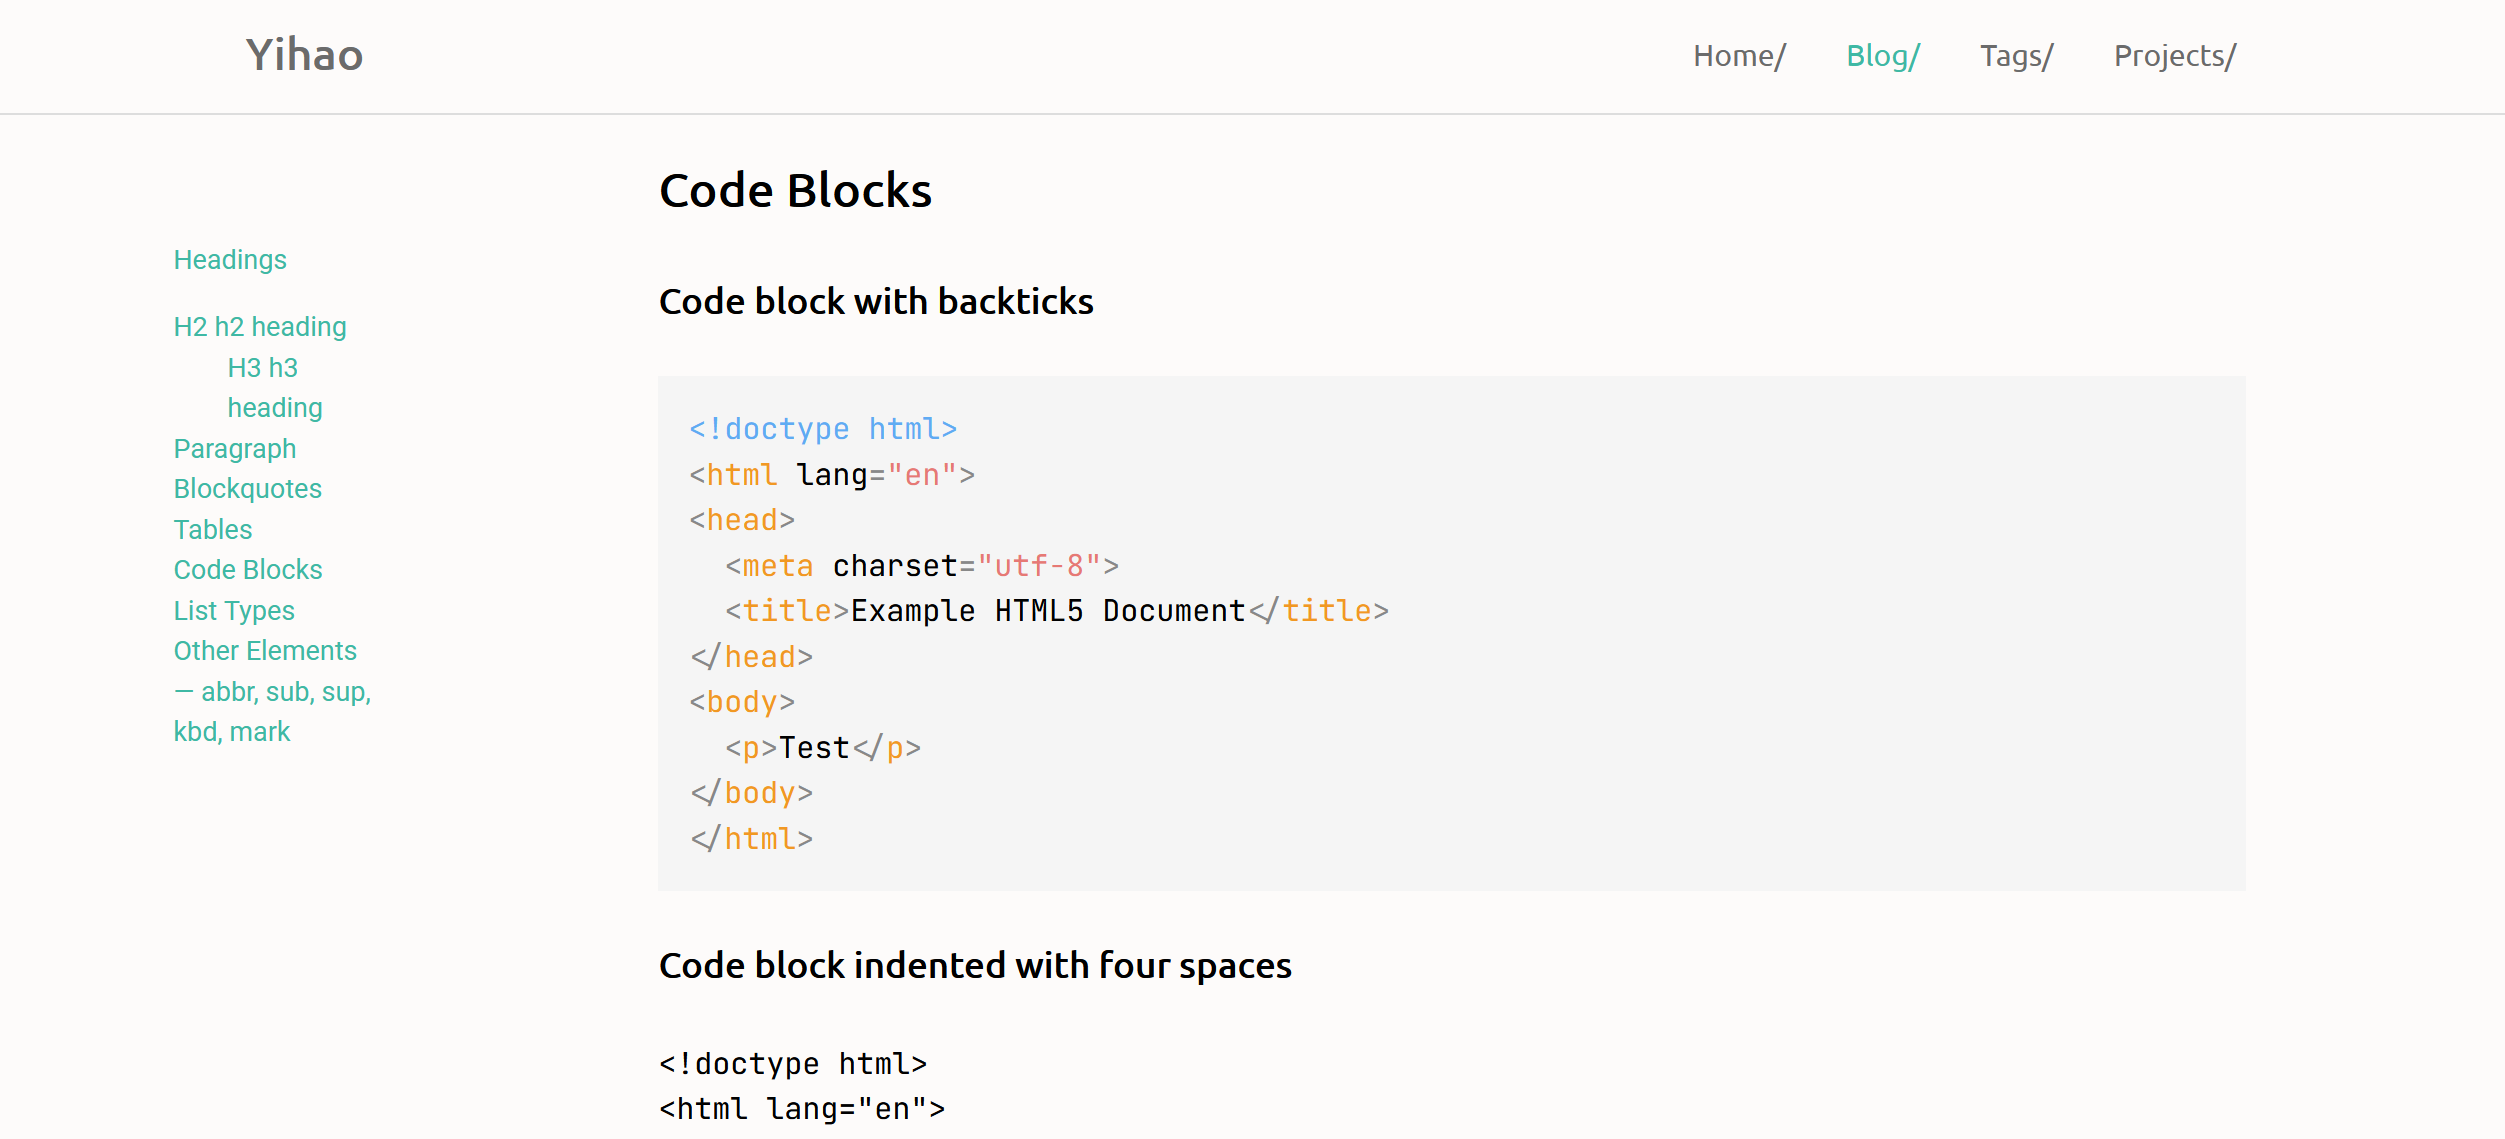Click the doctype html line in highlighted code
This screenshot has height=1139, width=2505.
(823, 429)
